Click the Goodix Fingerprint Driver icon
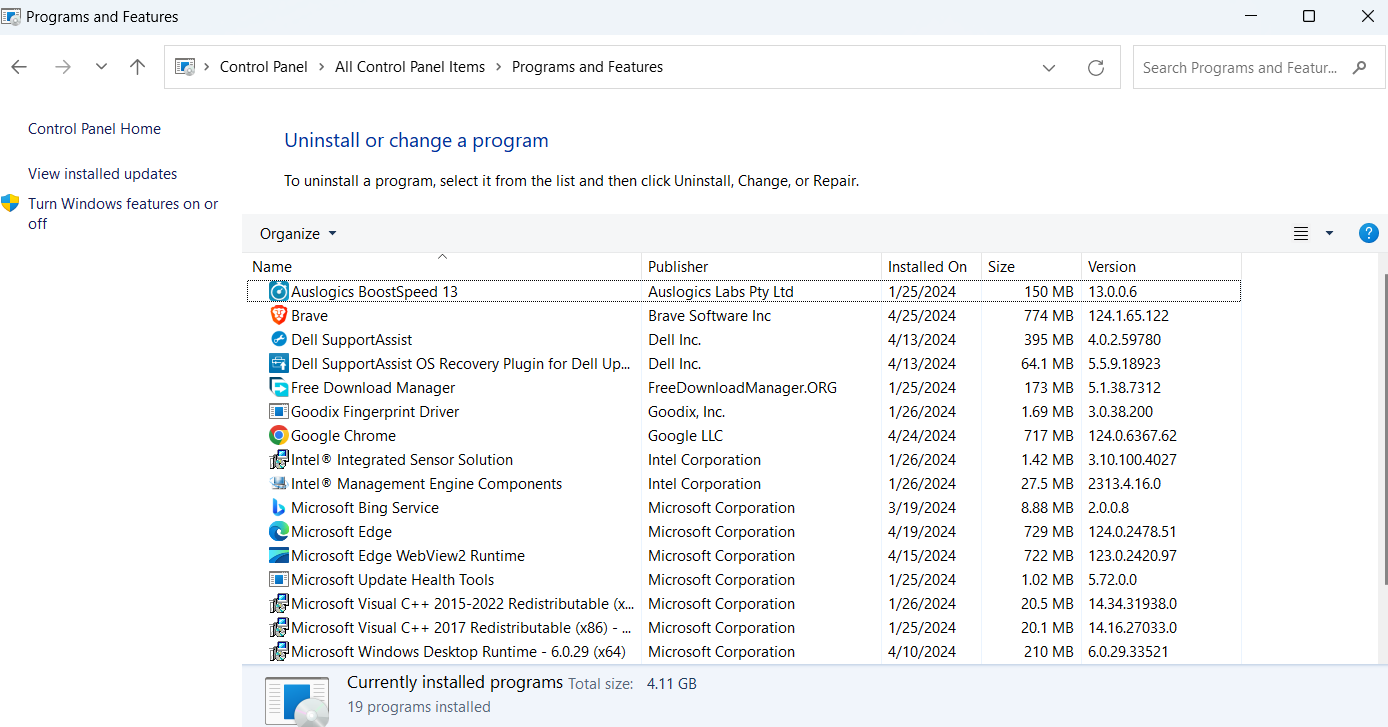1388x727 pixels. tap(279, 411)
